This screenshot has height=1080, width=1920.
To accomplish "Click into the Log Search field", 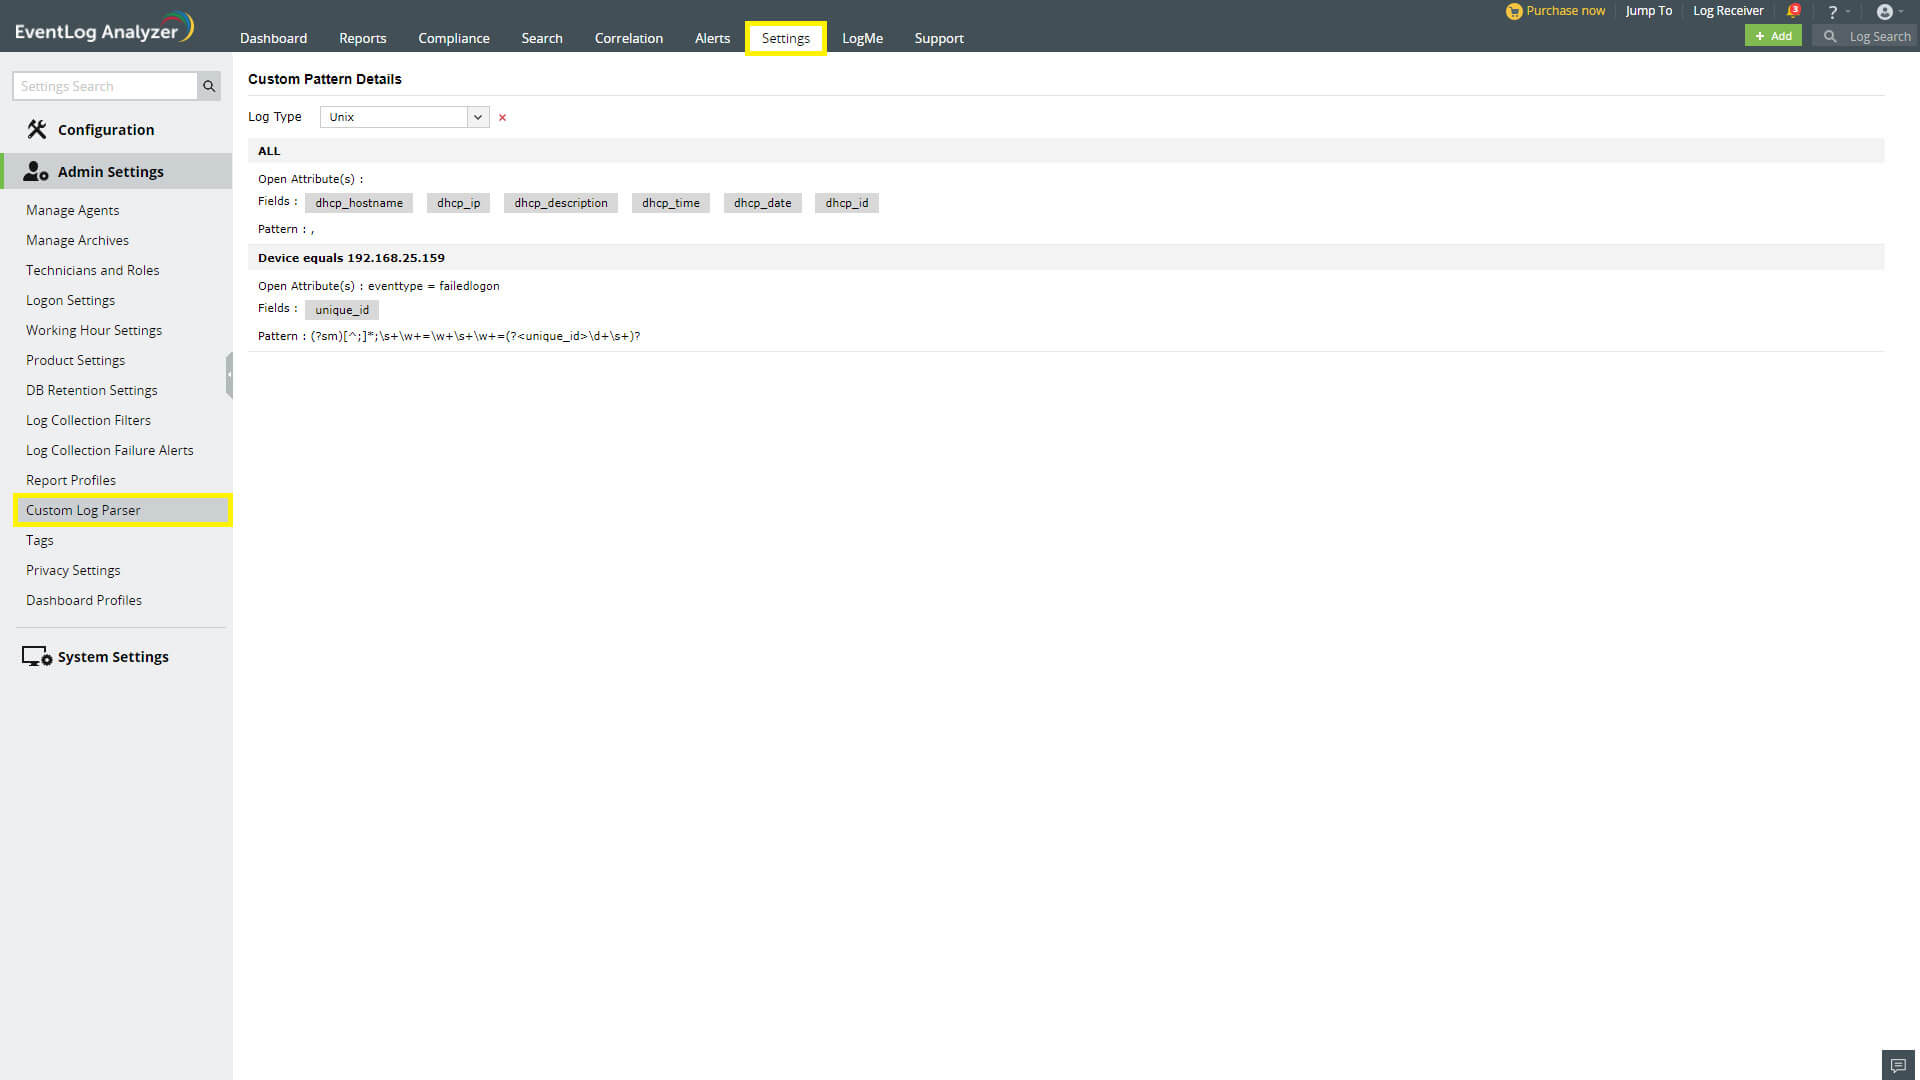I will (x=1878, y=36).
